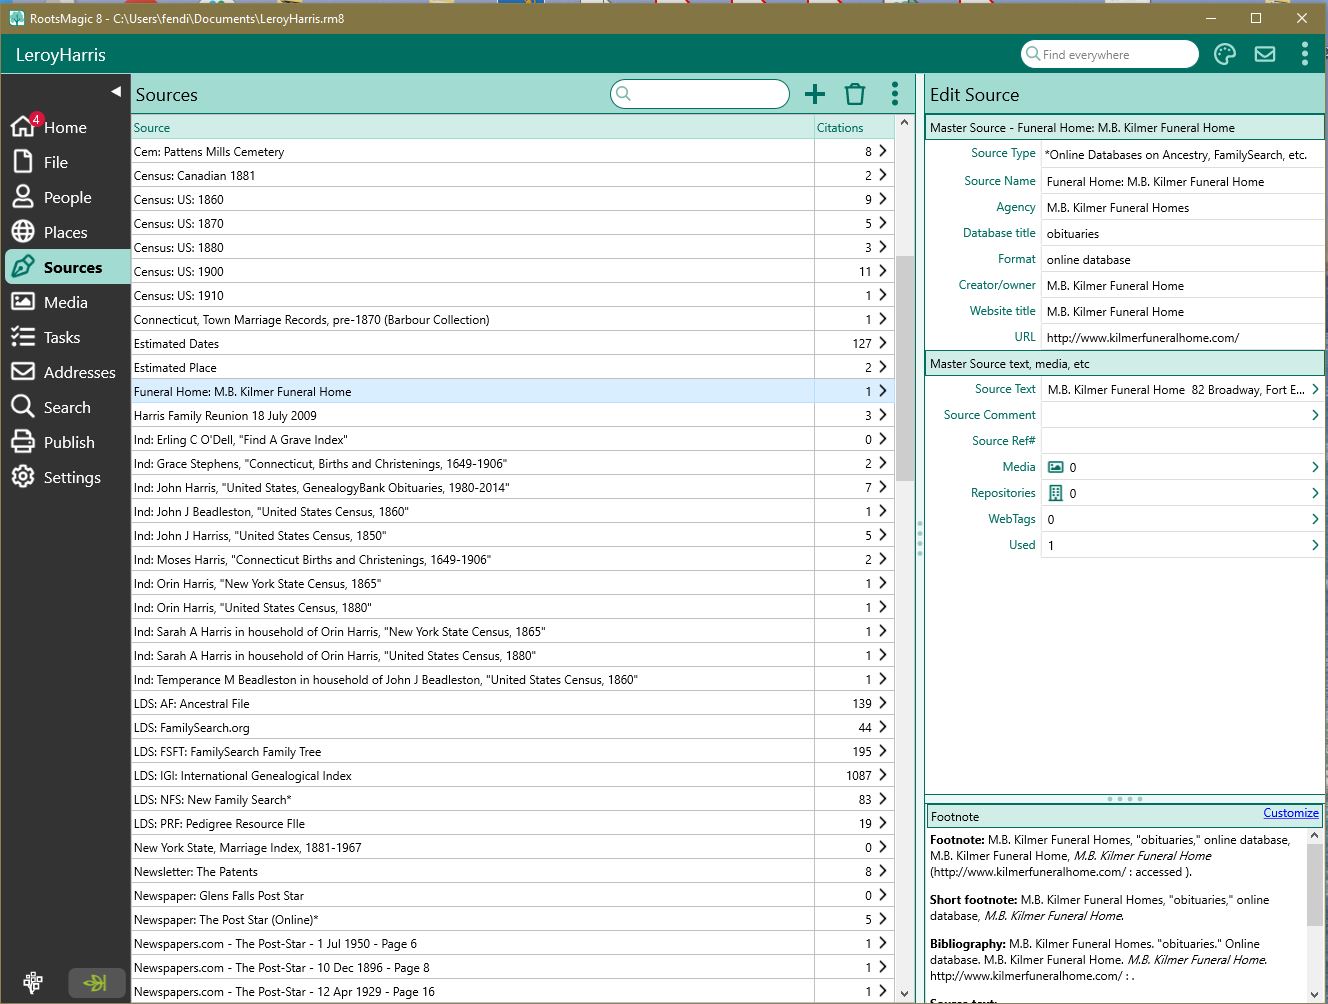This screenshot has width=1328, height=1004.
Task: Click the Sources list search field
Action: (x=700, y=94)
